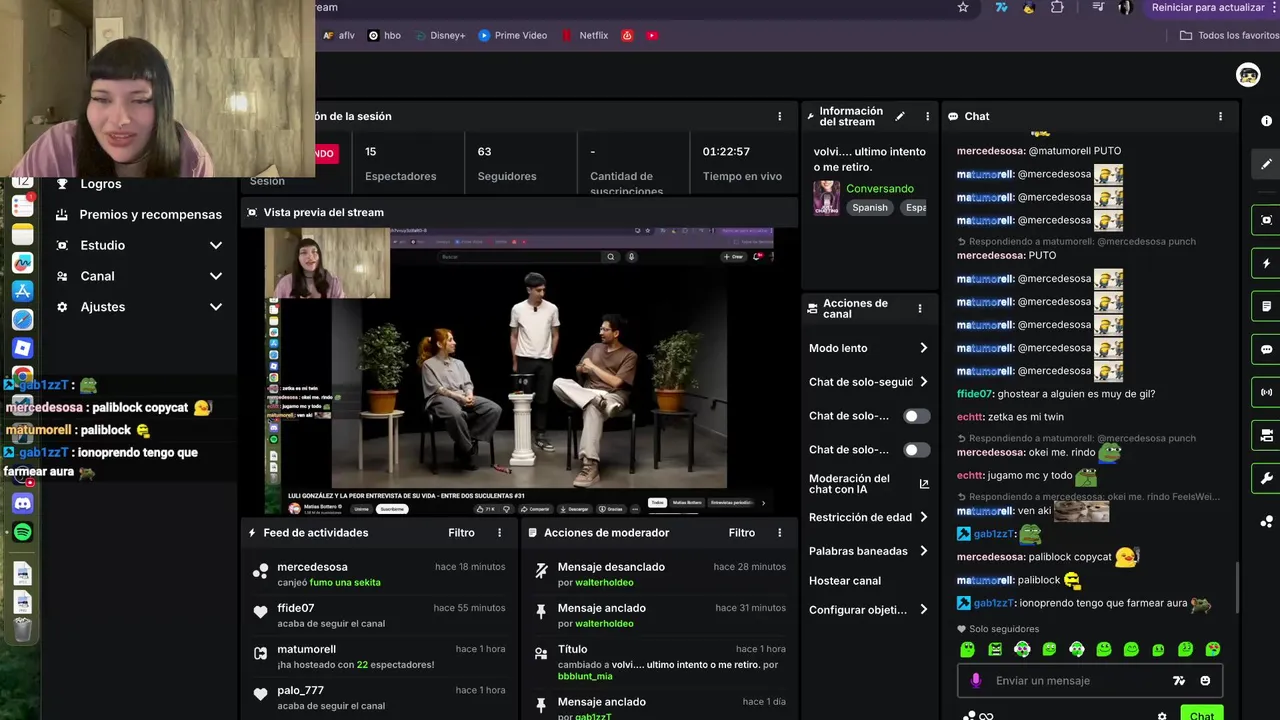The width and height of the screenshot is (1280, 720).
Task: Click Reiniciar para actualizar button
Action: pyautogui.click(x=1208, y=7)
